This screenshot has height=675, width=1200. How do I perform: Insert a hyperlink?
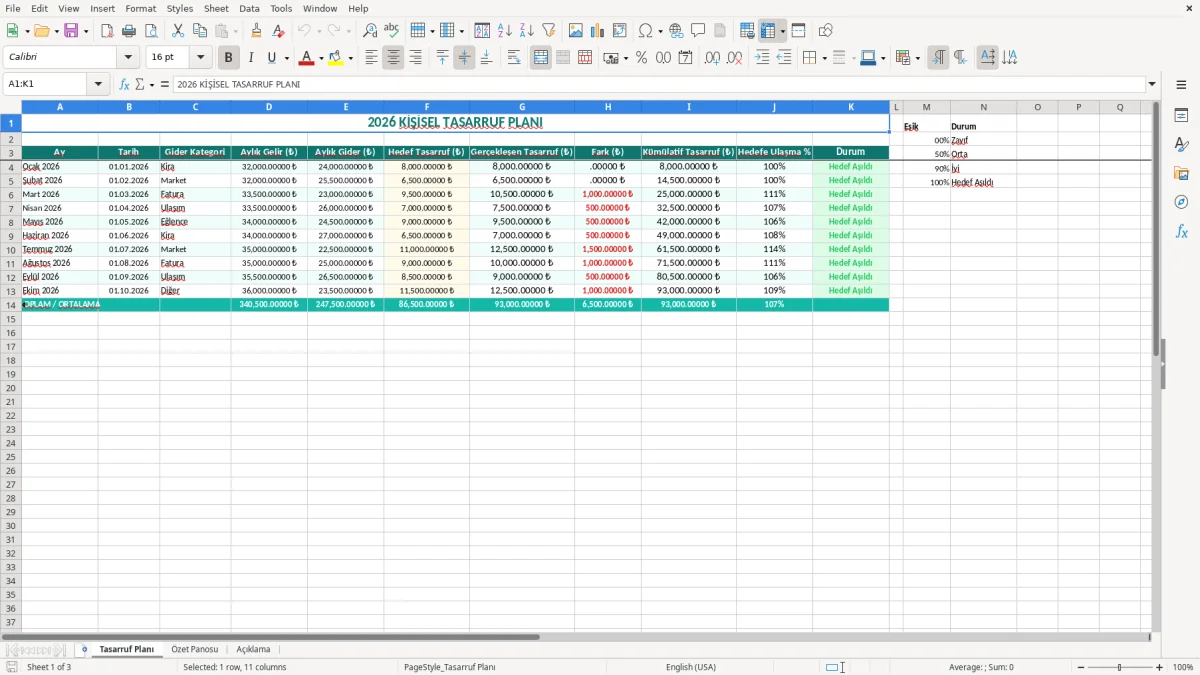click(x=676, y=31)
